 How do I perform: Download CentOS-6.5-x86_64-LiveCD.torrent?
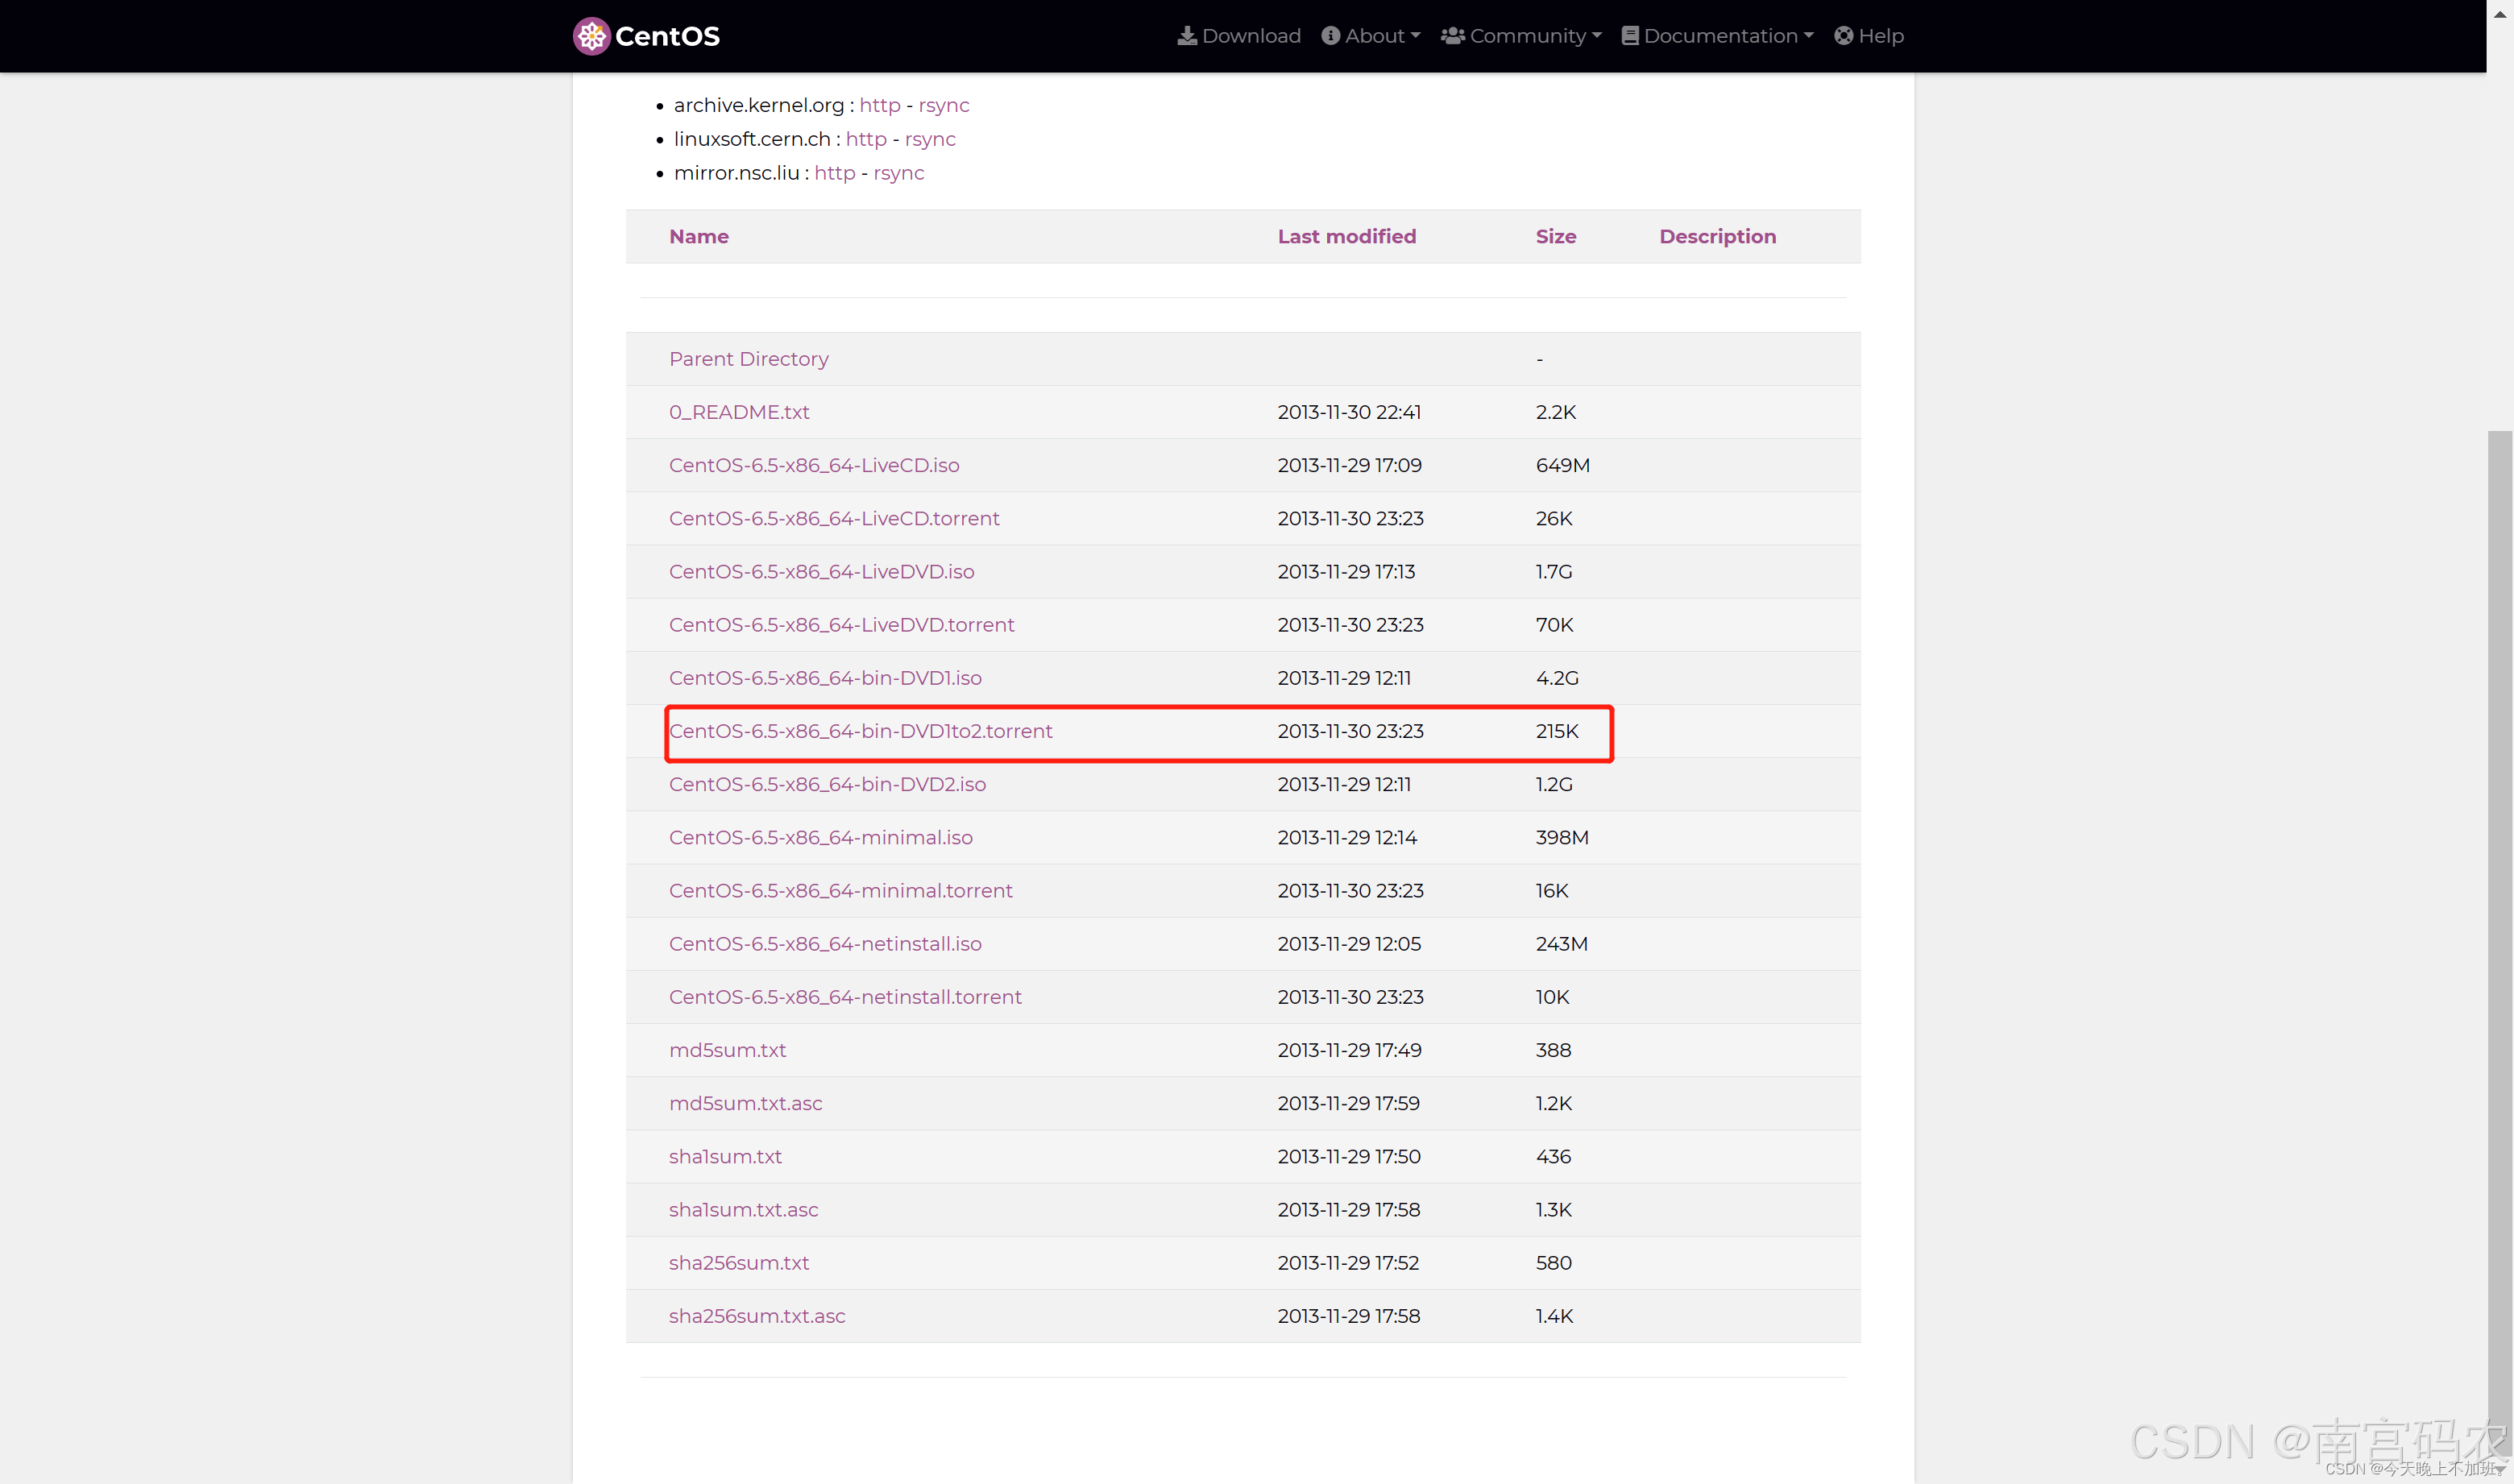point(834,518)
